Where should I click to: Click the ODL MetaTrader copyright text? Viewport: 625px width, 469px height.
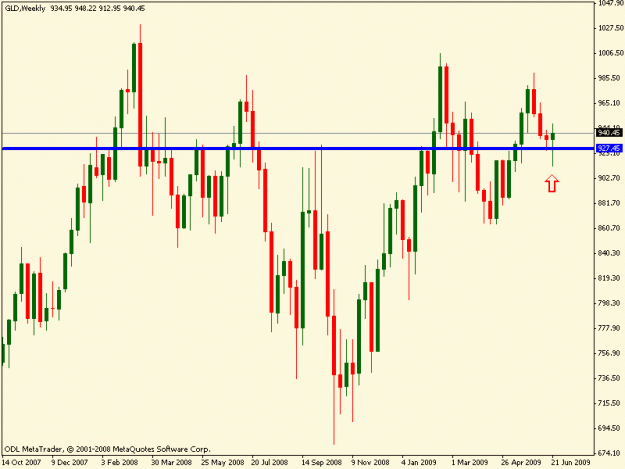coord(107,449)
